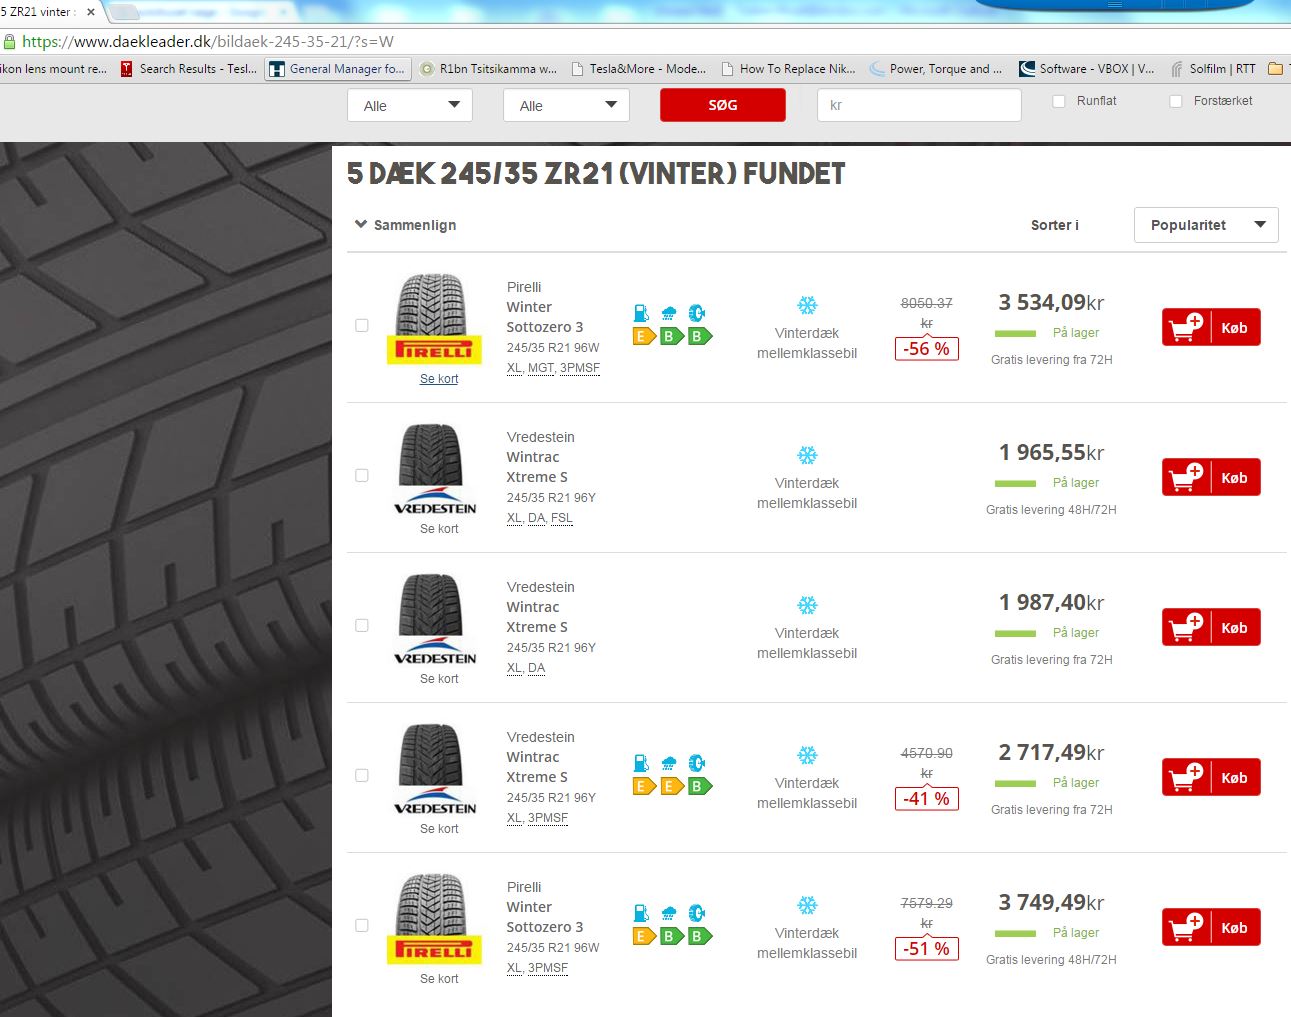Expand the Sammenlign section
Viewport: 1291px width, 1017px height.
(405, 225)
